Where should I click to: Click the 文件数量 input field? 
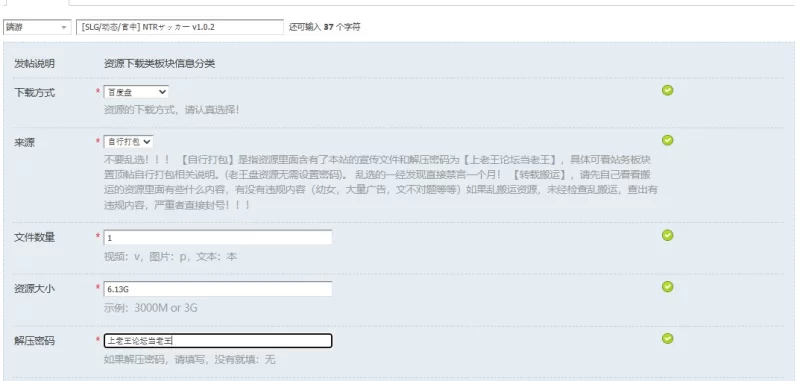(218, 238)
